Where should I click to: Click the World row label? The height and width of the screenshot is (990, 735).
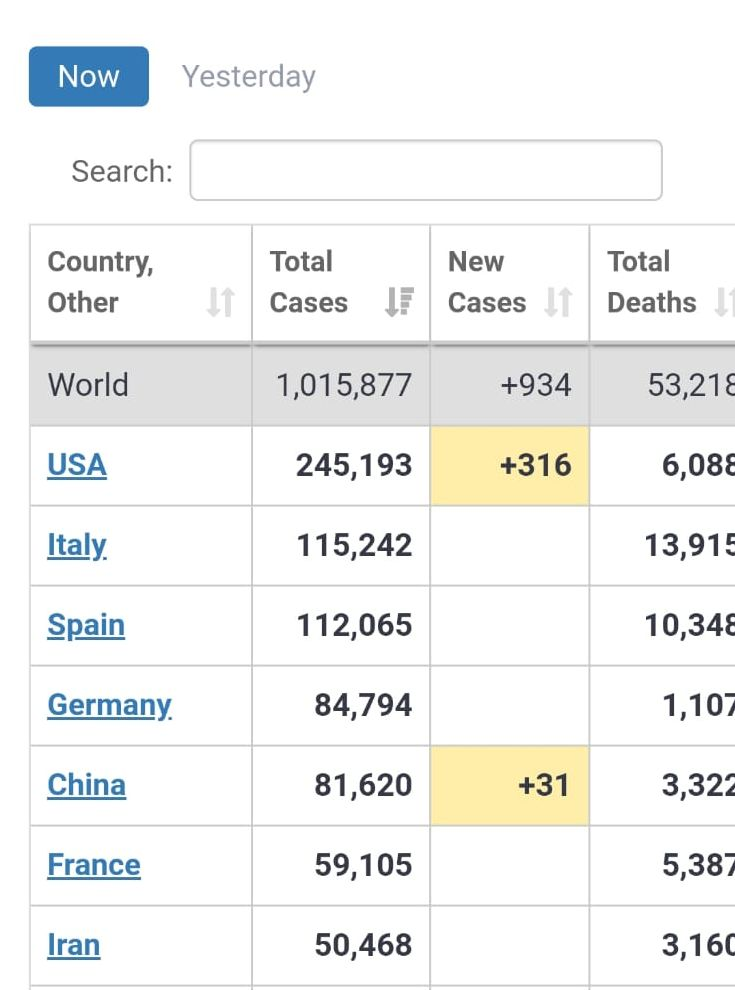(88, 385)
